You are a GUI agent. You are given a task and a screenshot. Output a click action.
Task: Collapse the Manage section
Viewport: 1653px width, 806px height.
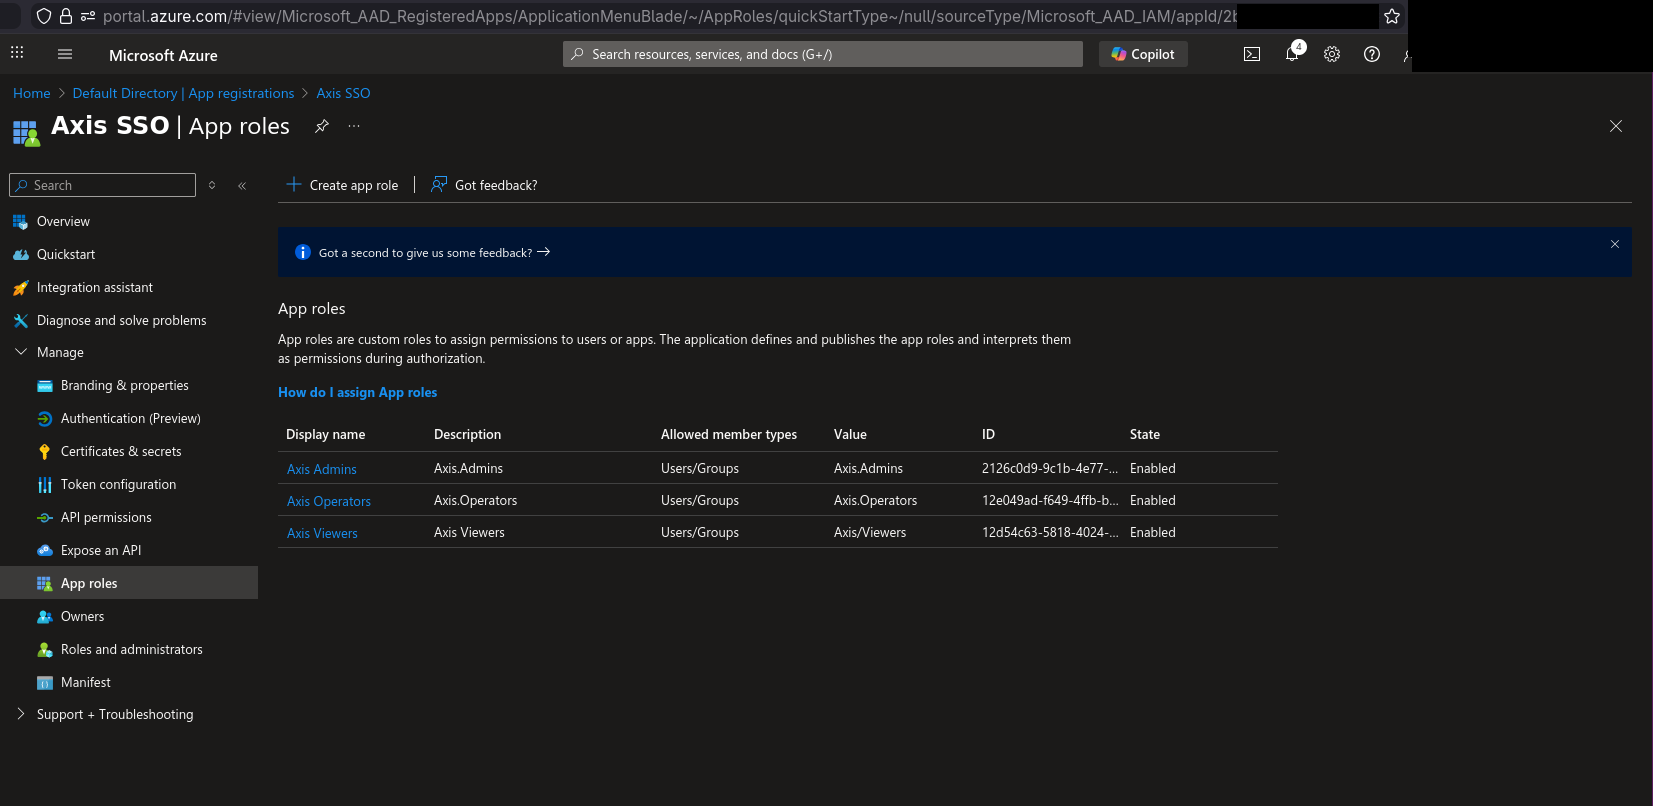tap(21, 352)
